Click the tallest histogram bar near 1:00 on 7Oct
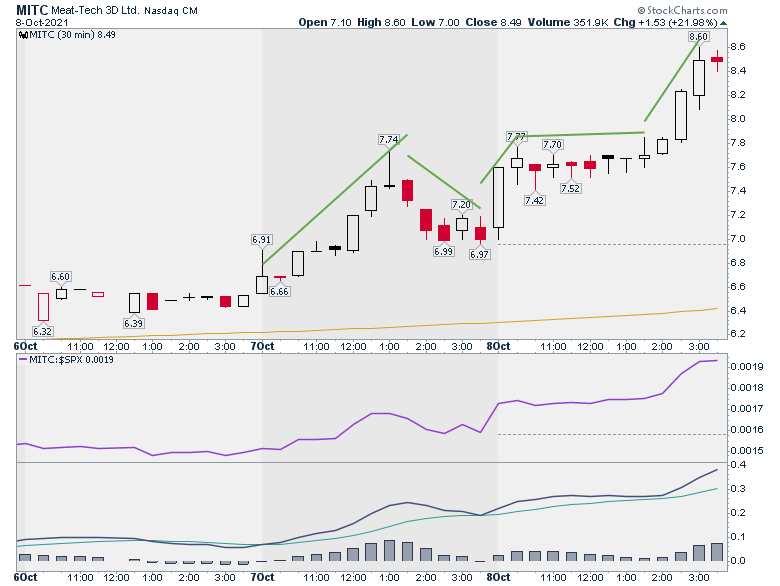 click(389, 551)
